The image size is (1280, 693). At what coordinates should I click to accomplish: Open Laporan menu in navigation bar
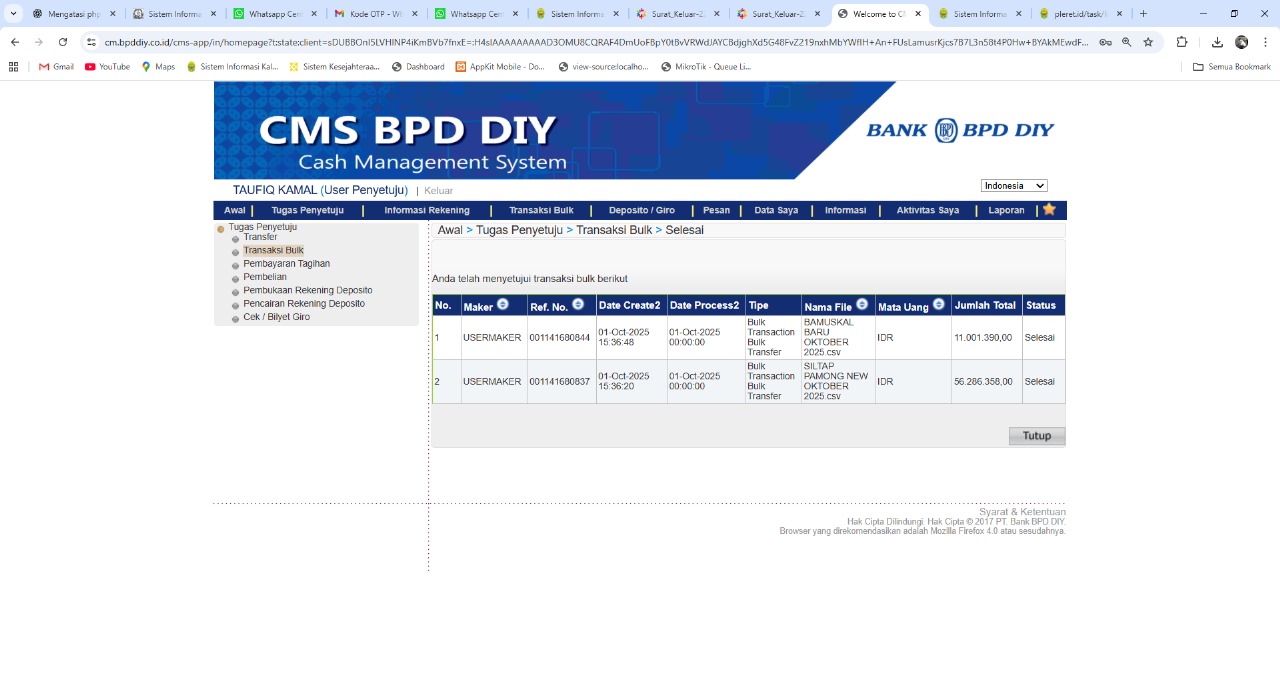click(x=1006, y=211)
